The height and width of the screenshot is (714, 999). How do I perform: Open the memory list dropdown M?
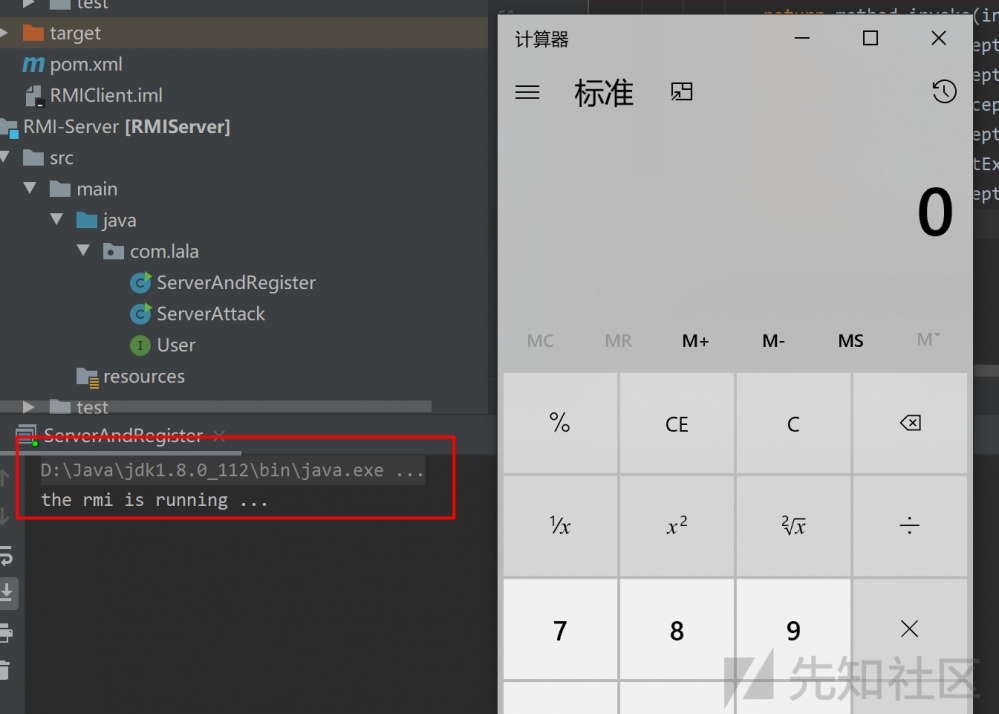[928, 340]
